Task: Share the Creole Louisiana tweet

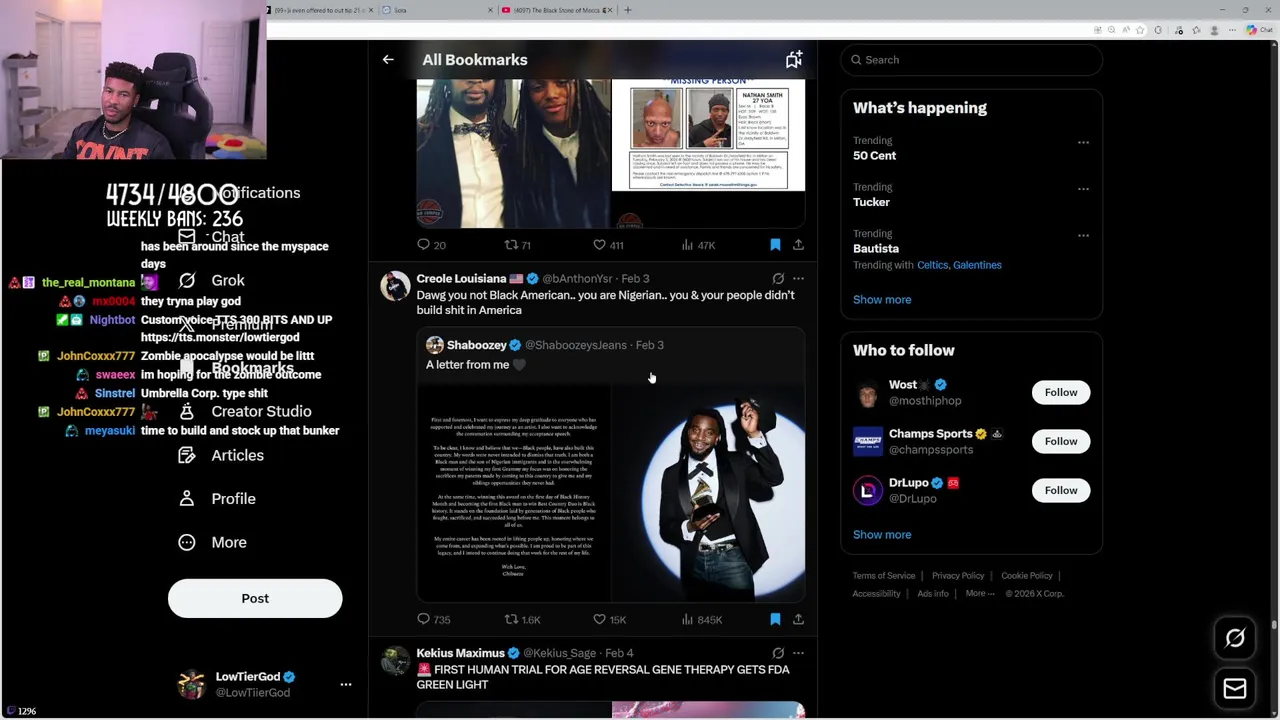Action: click(798, 620)
